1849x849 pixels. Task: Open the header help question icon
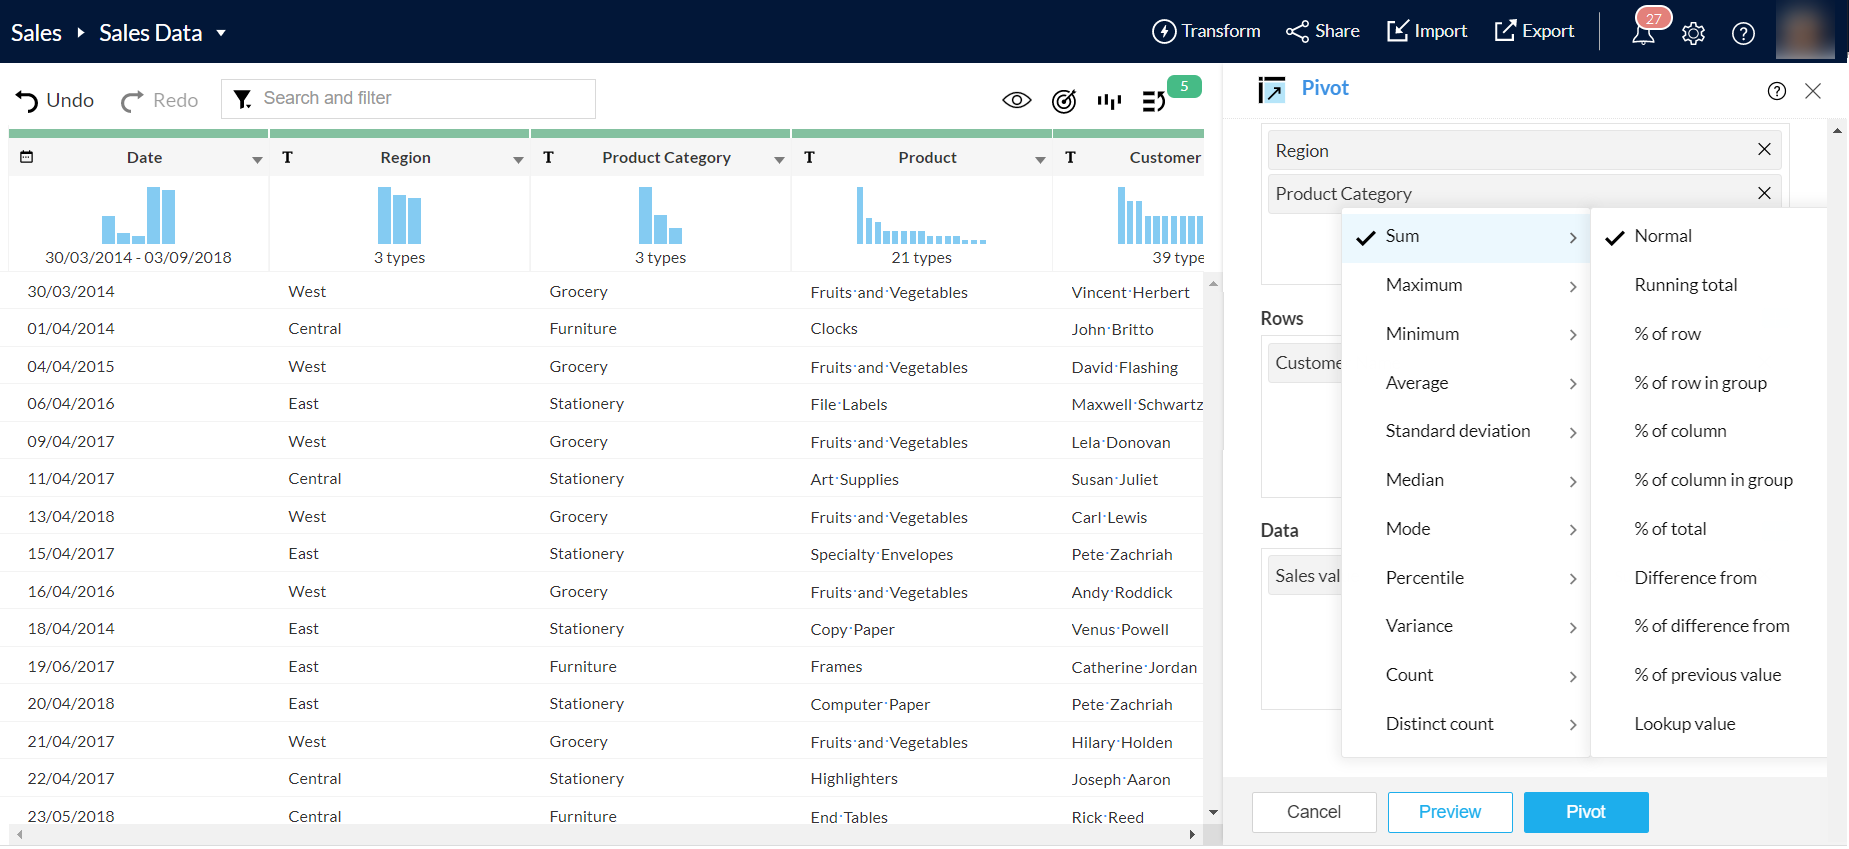click(x=1743, y=34)
